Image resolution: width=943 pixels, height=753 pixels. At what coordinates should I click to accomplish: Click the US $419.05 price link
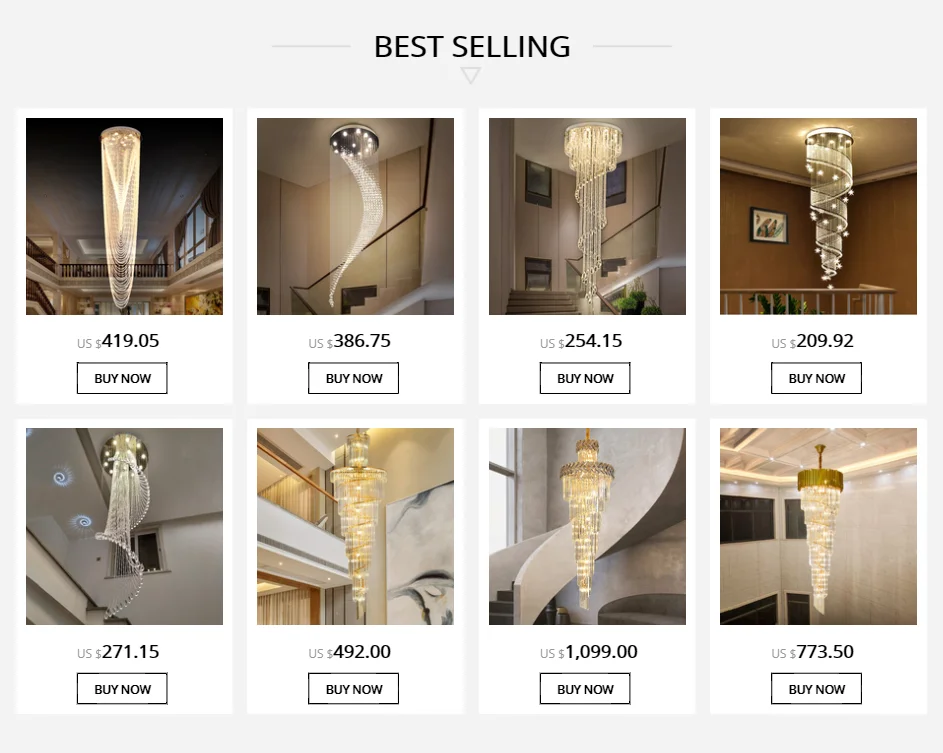(118, 342)
